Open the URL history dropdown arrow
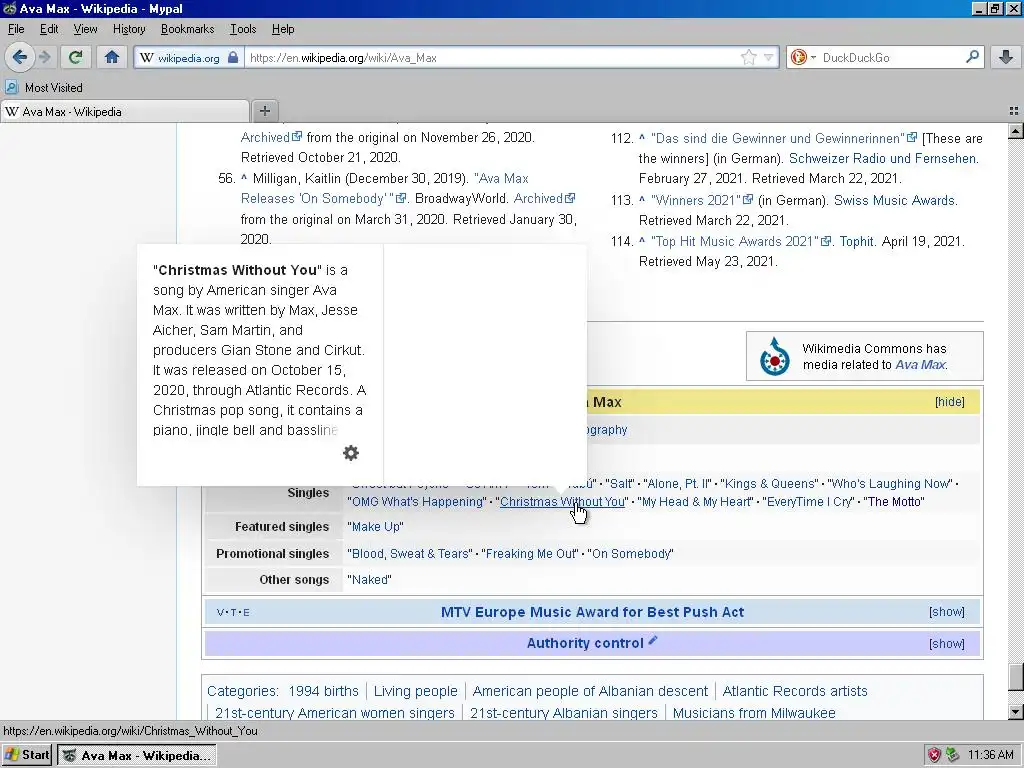 click(769, 57)
